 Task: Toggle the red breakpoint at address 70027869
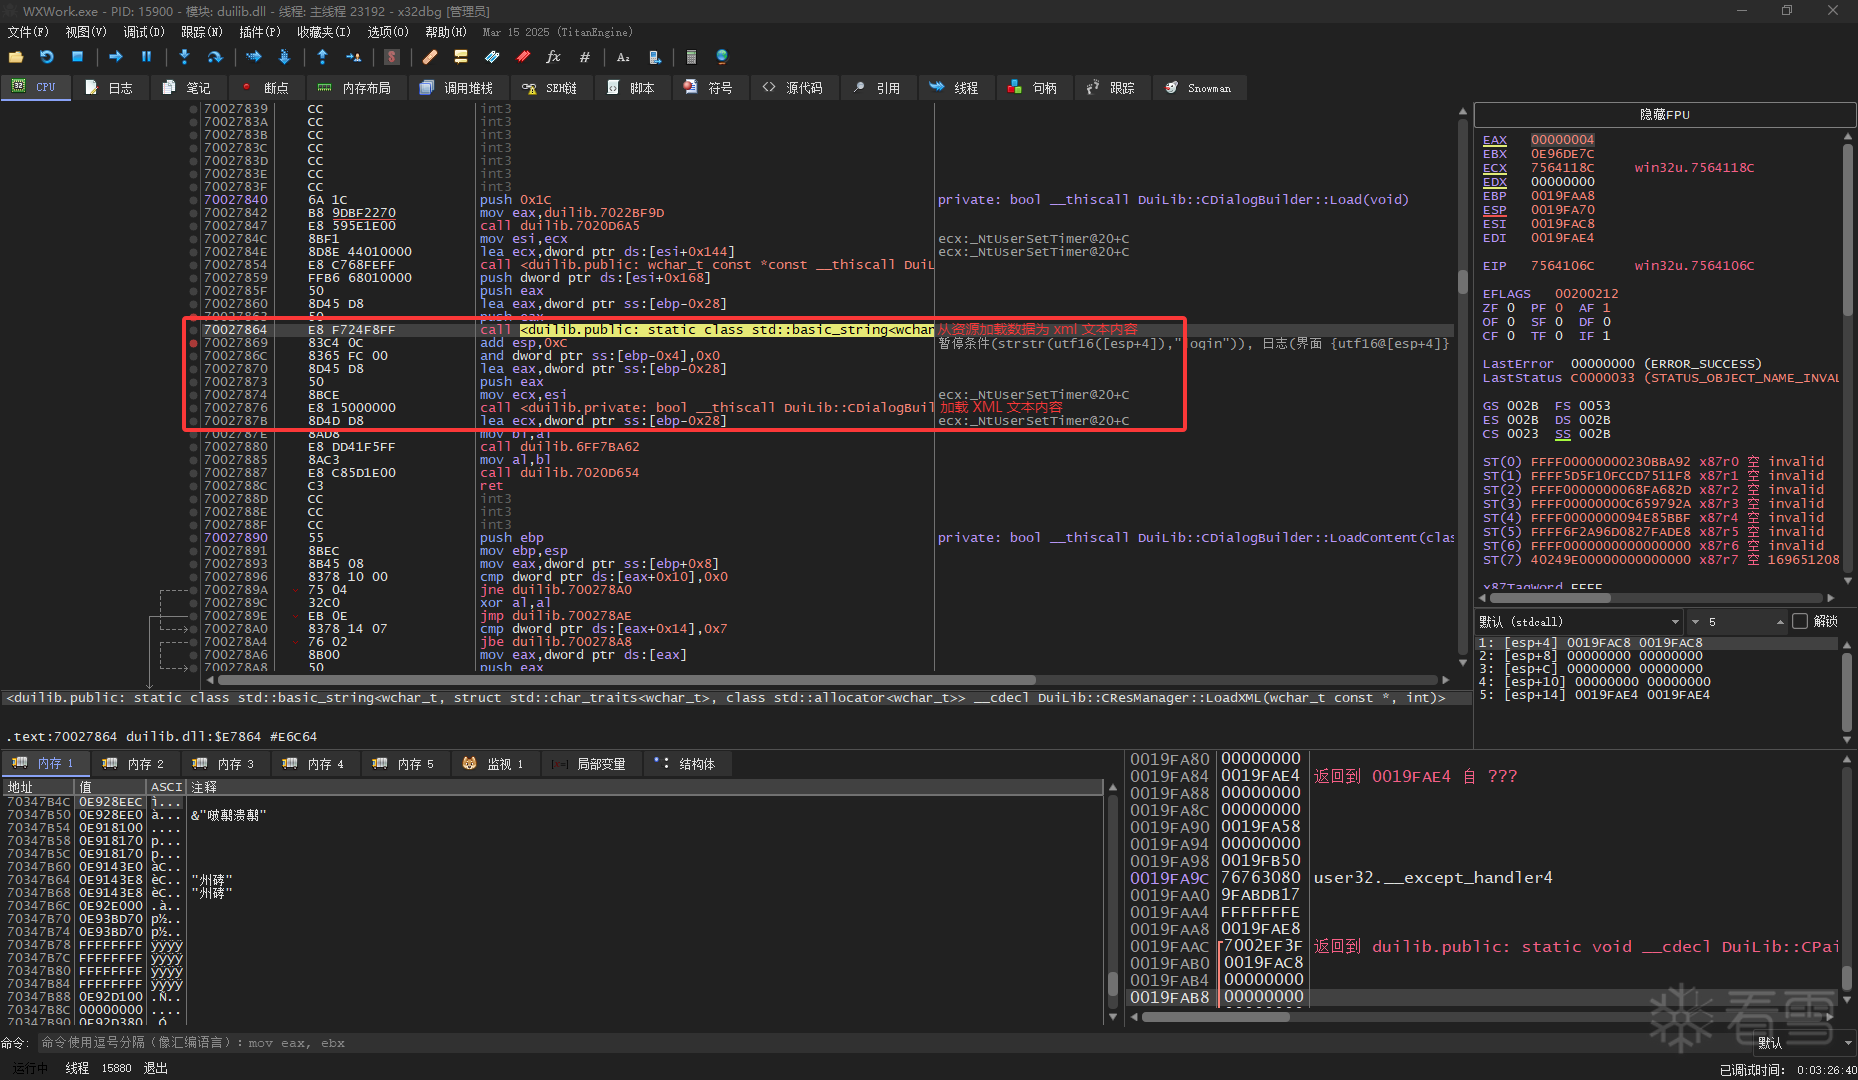[193, 343]
